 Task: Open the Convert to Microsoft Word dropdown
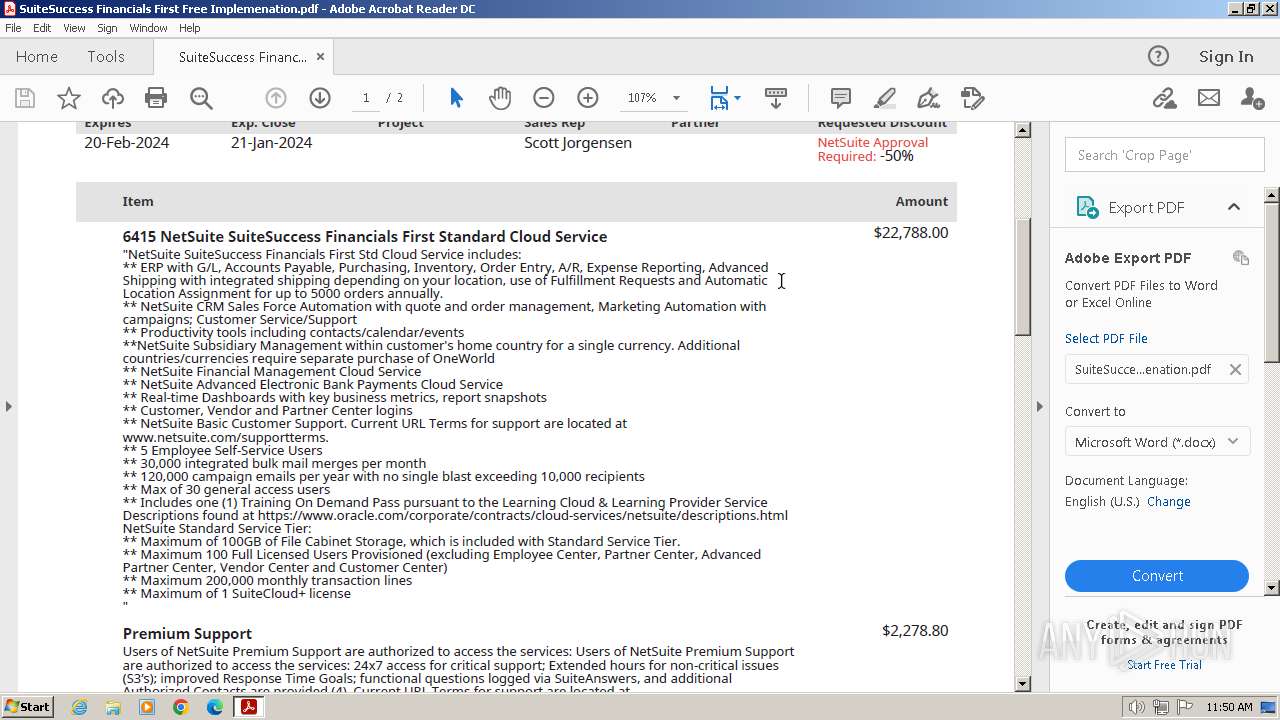[x=1157, y=441]
